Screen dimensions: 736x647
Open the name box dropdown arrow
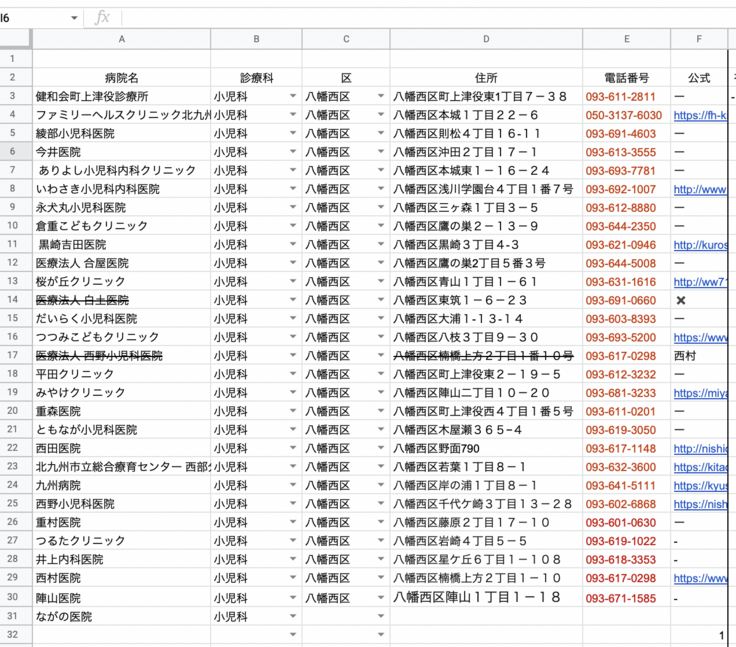tap(75, 18)
